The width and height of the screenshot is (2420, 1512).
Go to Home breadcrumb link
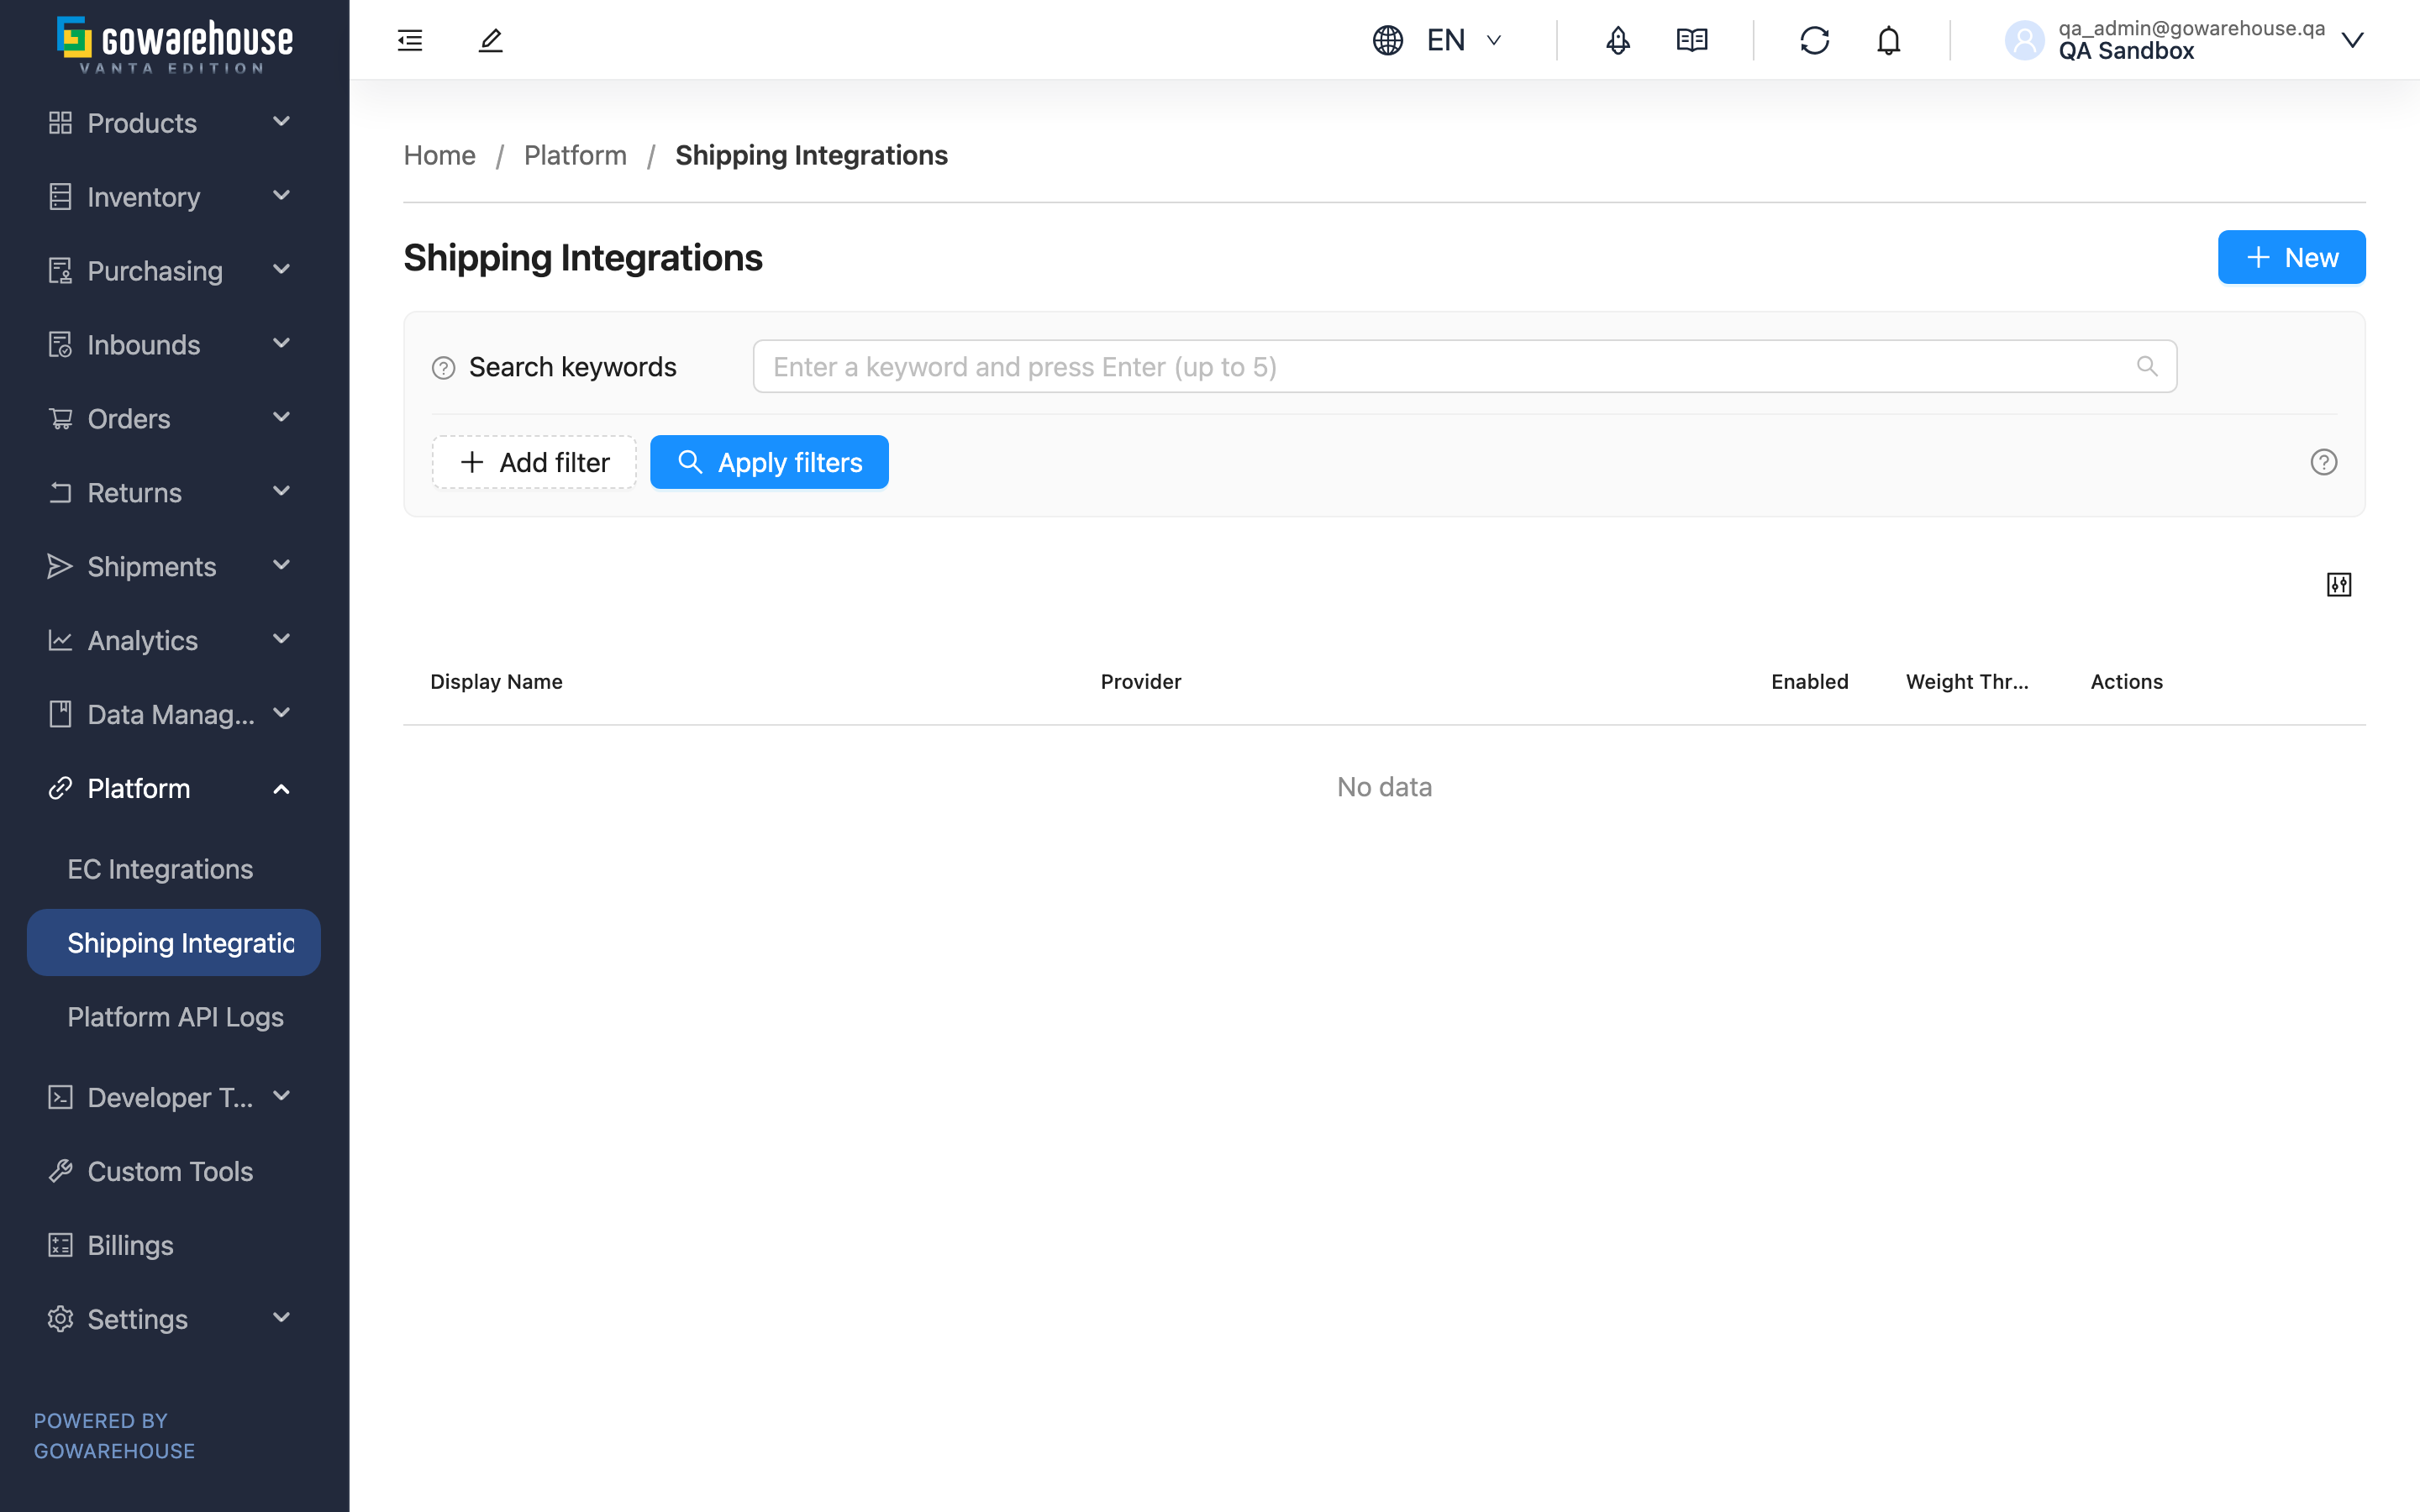coord(439,155)
